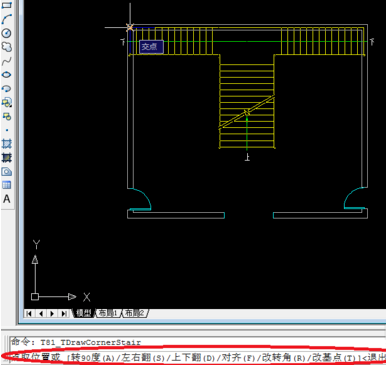Screen dimensions: 386x388
Task: Select the Rectangle draw tool
Action: tap(7, 5)
